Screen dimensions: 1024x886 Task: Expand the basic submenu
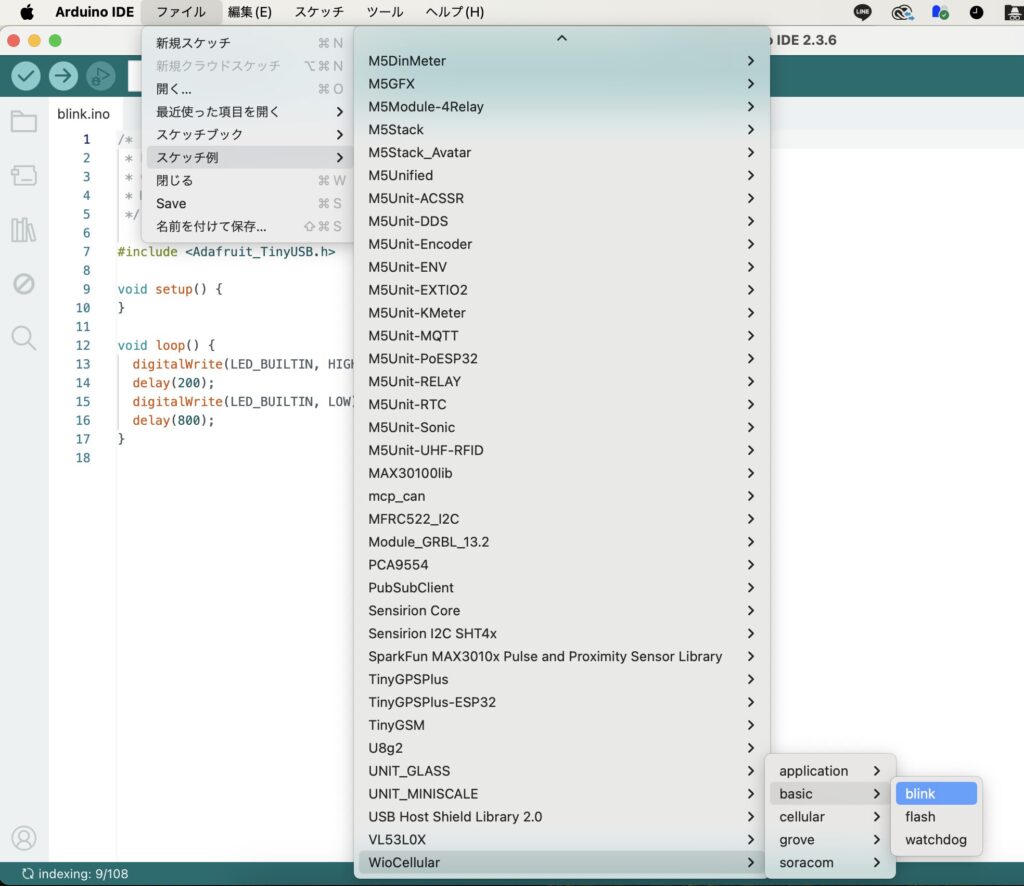tap(830, 794)
